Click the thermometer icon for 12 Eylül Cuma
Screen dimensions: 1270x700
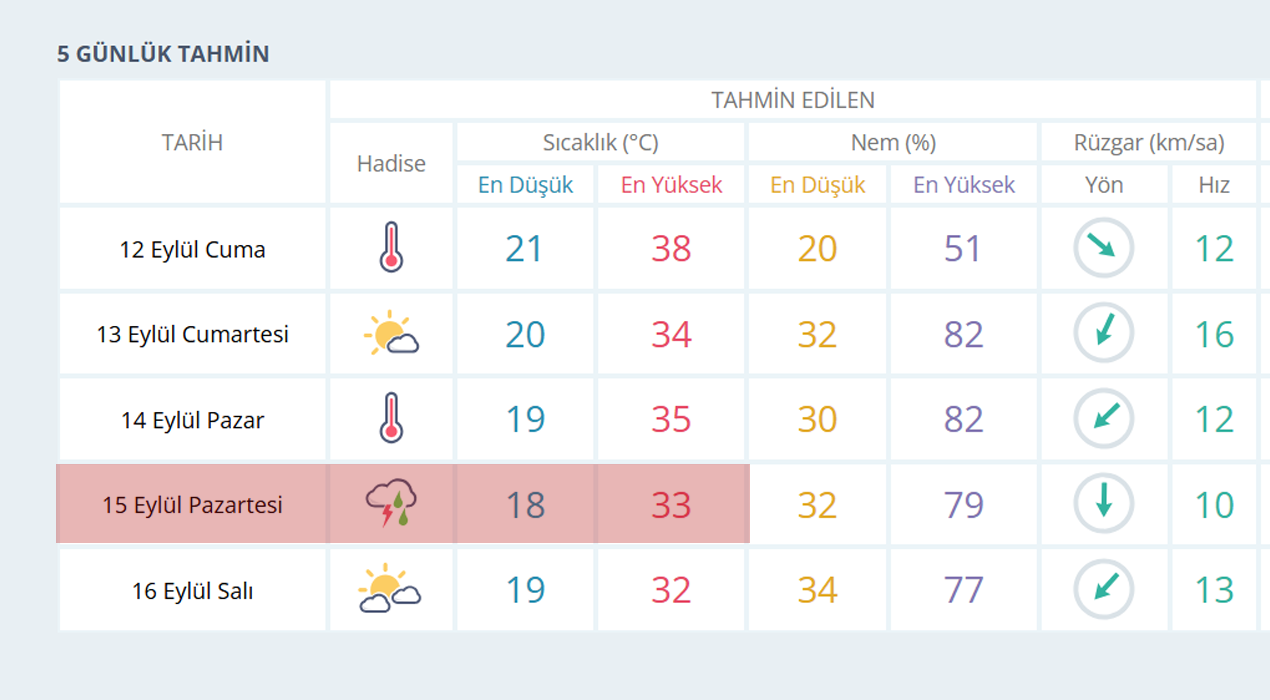click(391, 248)
